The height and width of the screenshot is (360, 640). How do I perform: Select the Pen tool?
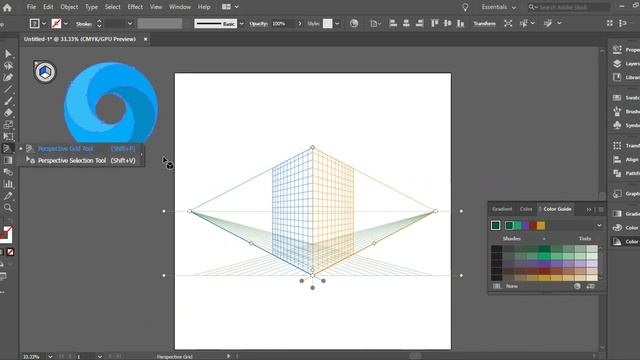tap(8, 77)
